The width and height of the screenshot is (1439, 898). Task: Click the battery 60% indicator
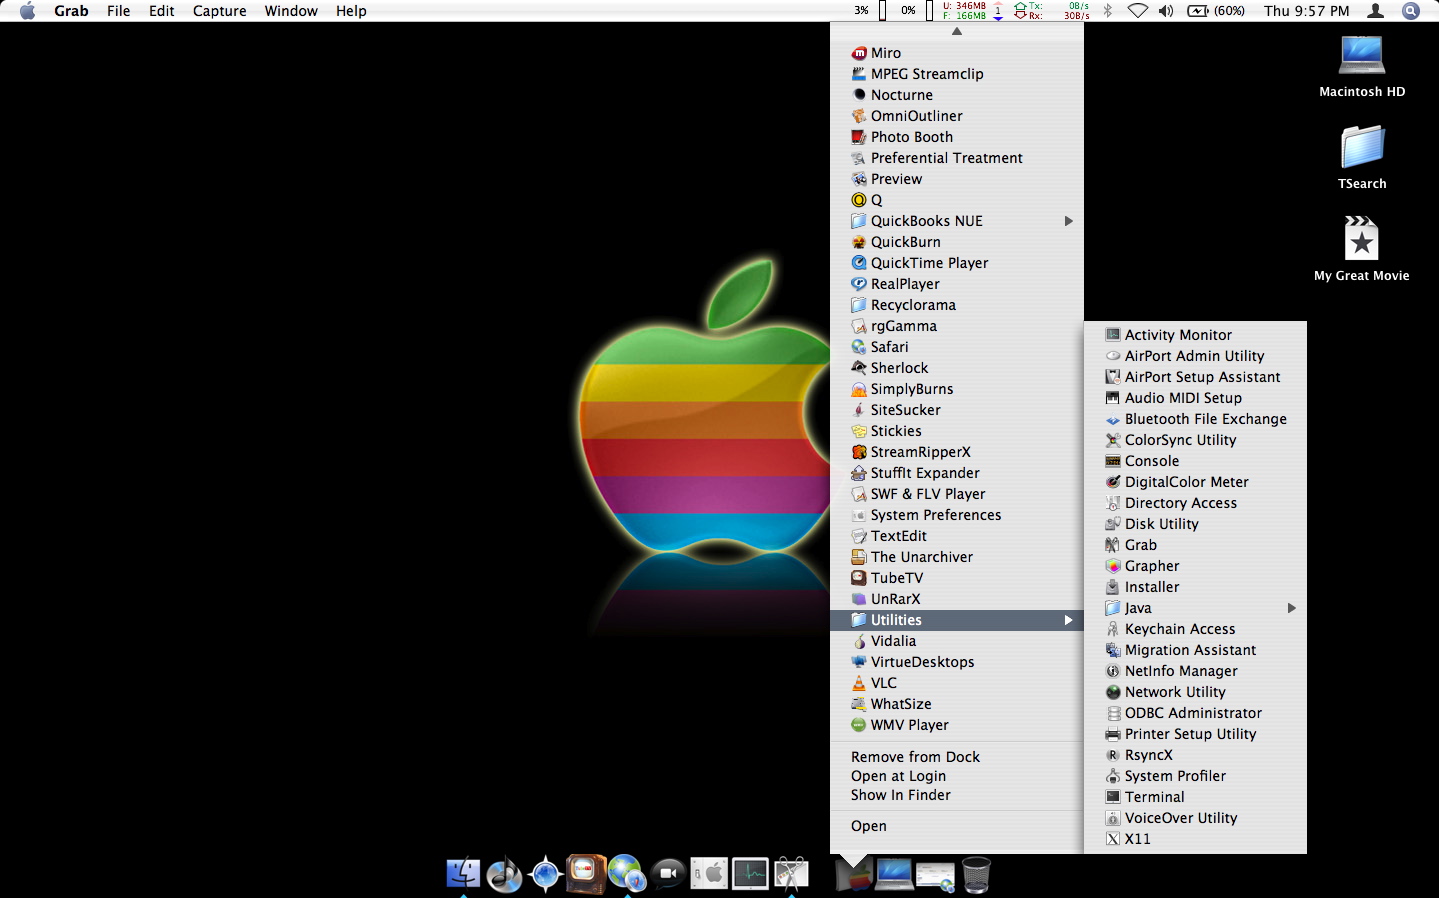[1216, 11]
